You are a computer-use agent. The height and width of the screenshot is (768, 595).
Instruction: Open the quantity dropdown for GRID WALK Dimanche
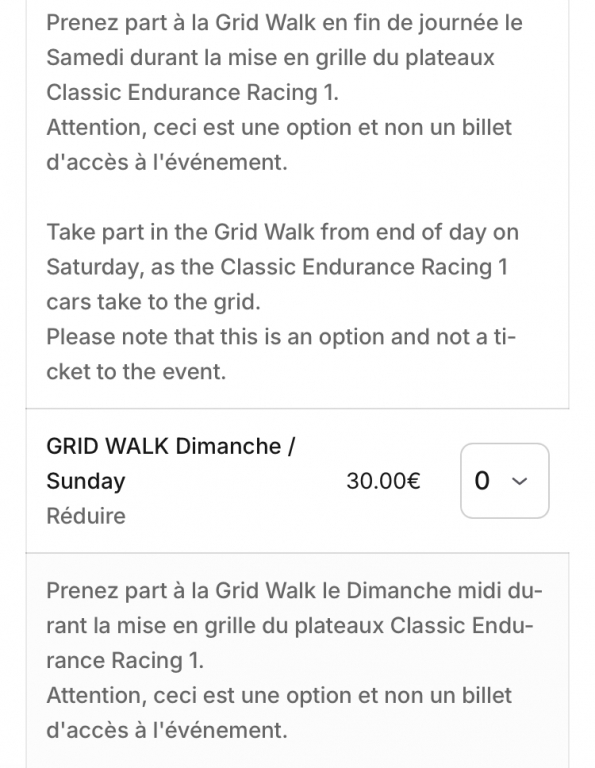[504, 480]
